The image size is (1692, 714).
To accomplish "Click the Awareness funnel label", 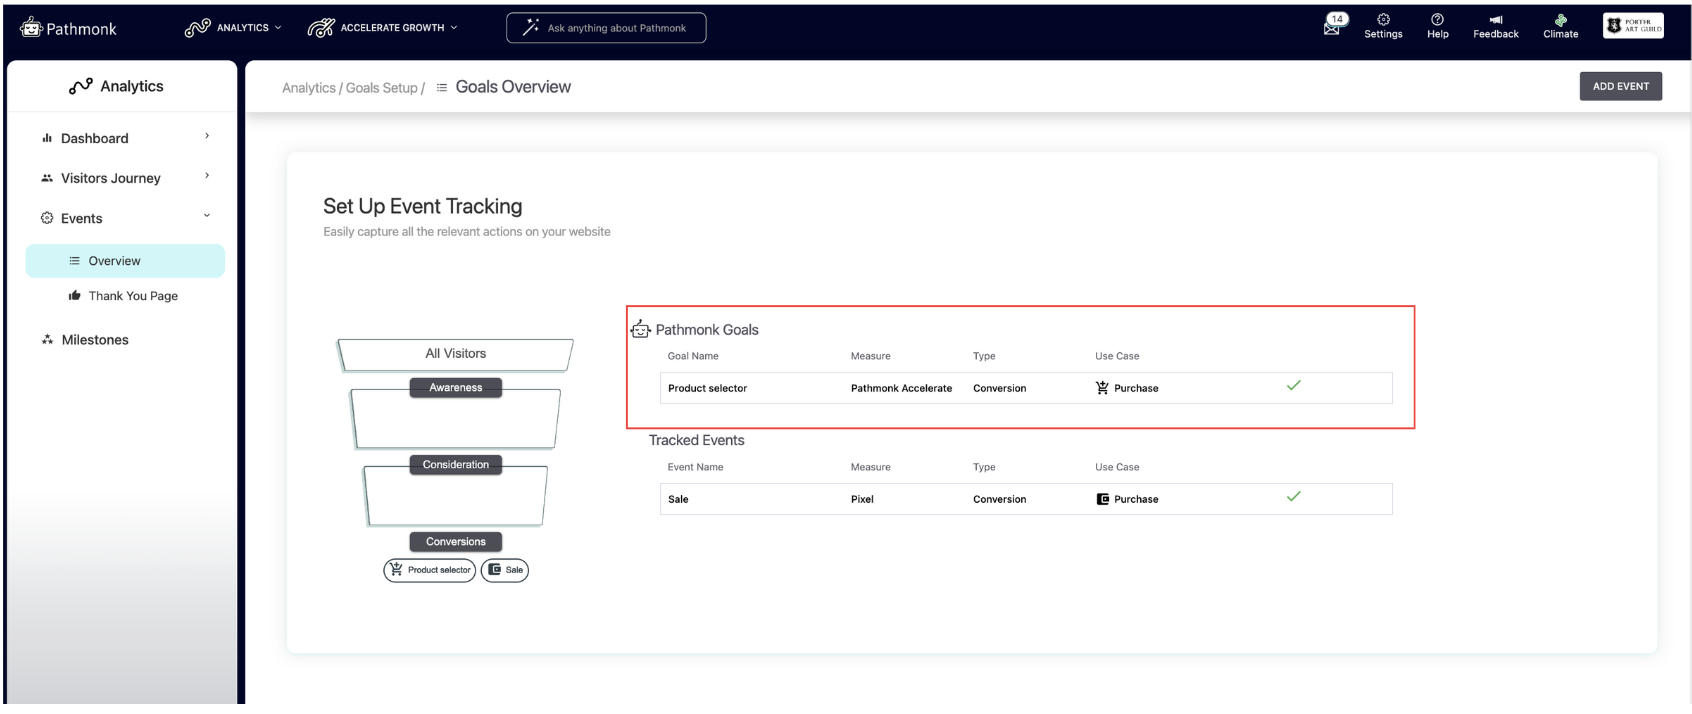I will 456,388.
